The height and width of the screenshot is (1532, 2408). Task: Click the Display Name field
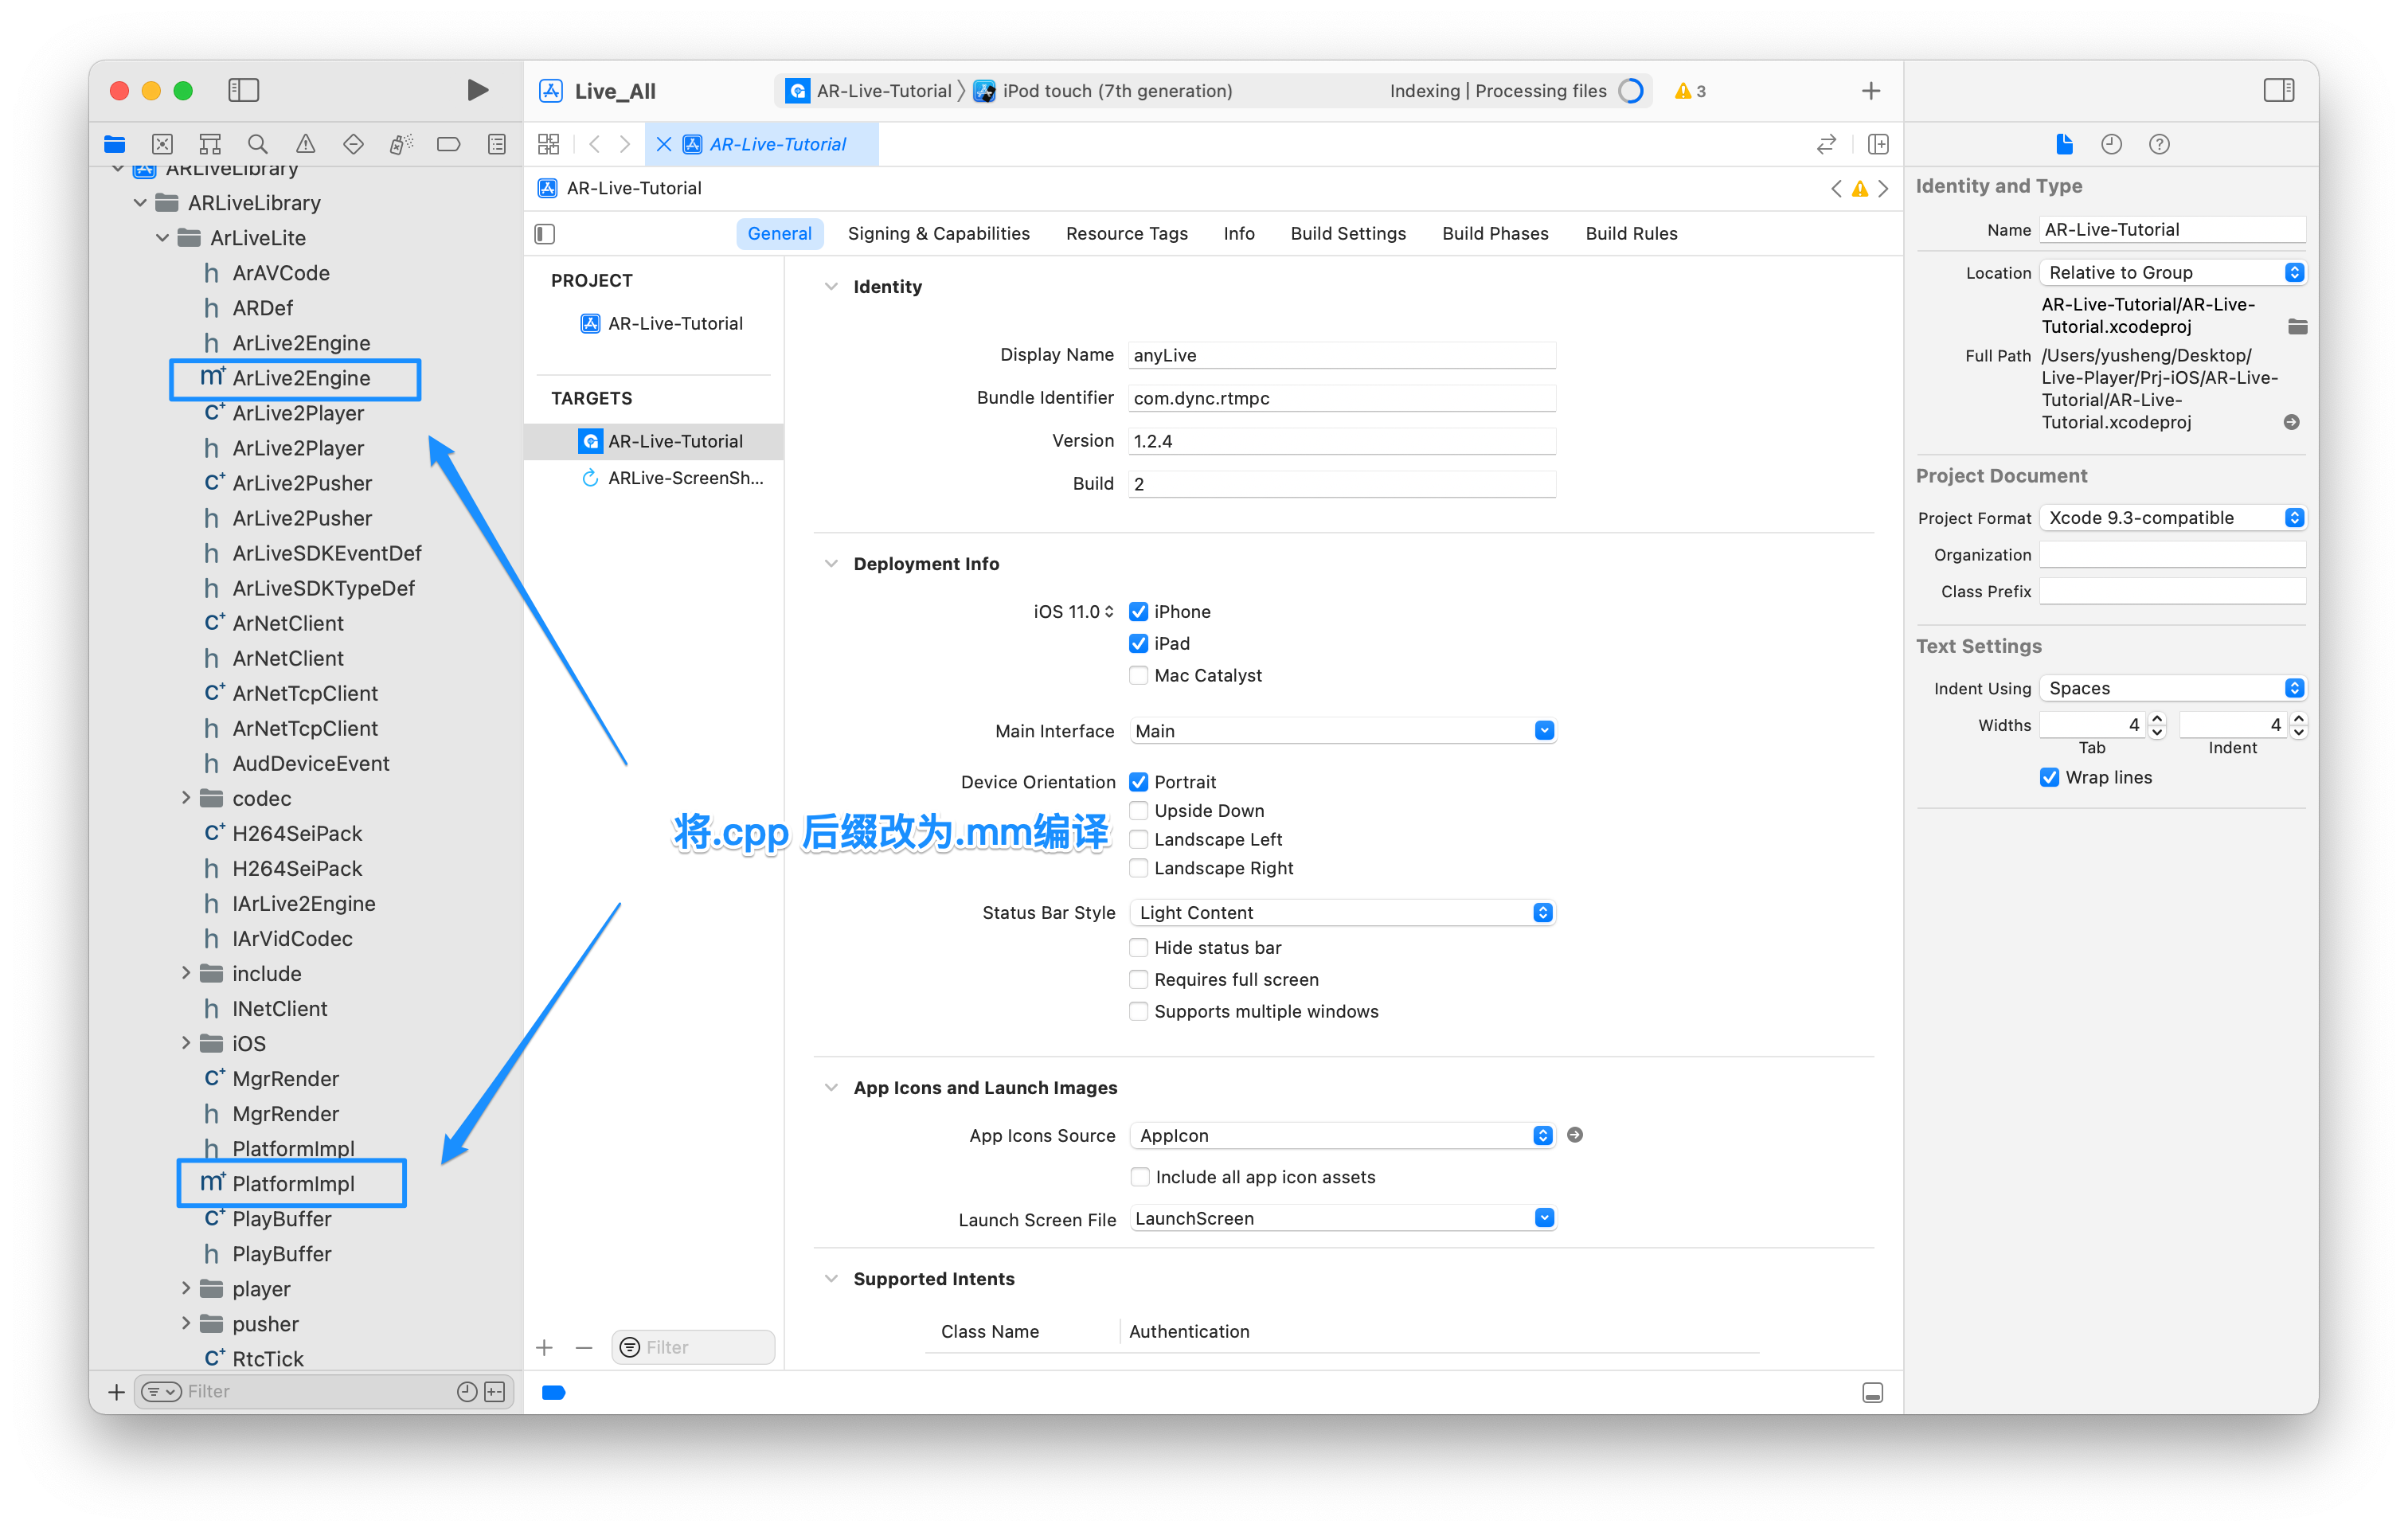(x=1342, y=355)
